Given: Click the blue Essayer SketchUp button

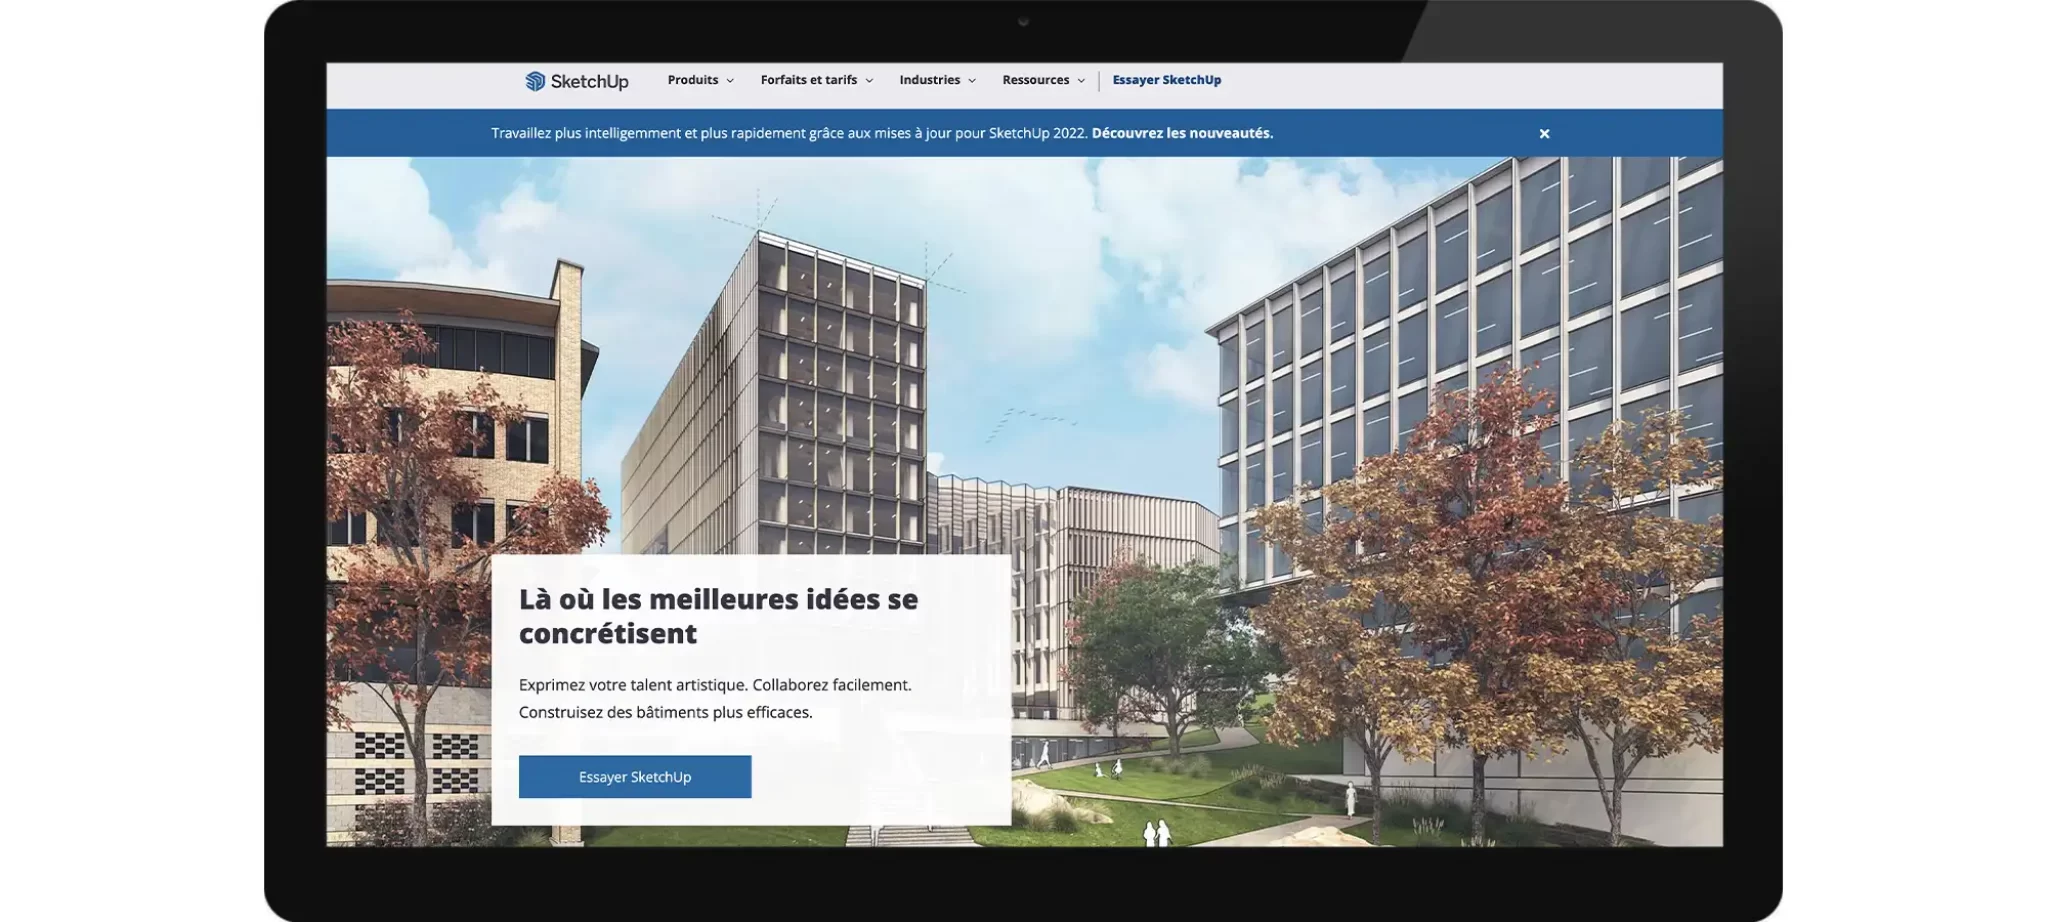Looking at the screenshot, I should pyautogui.click(x=635, y=777).
